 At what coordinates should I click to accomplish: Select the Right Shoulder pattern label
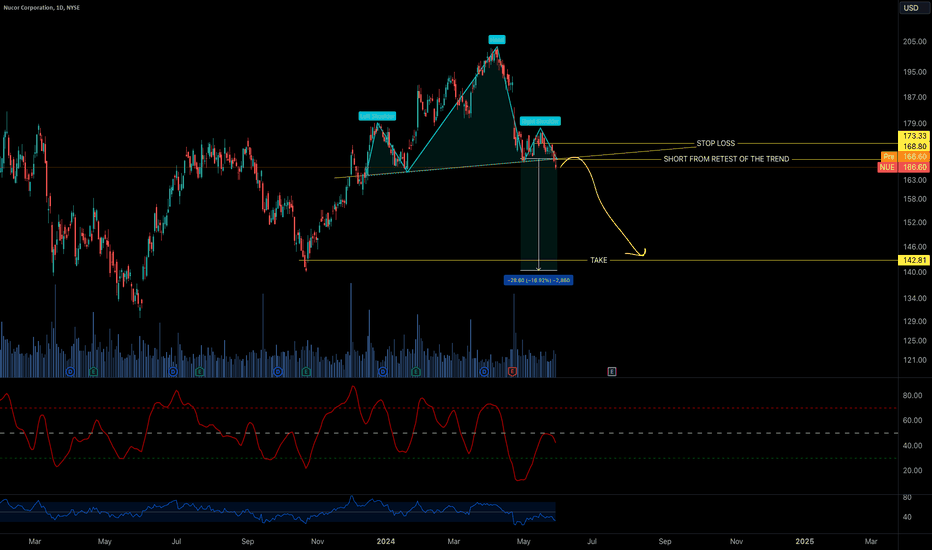[x=540, y=121]
